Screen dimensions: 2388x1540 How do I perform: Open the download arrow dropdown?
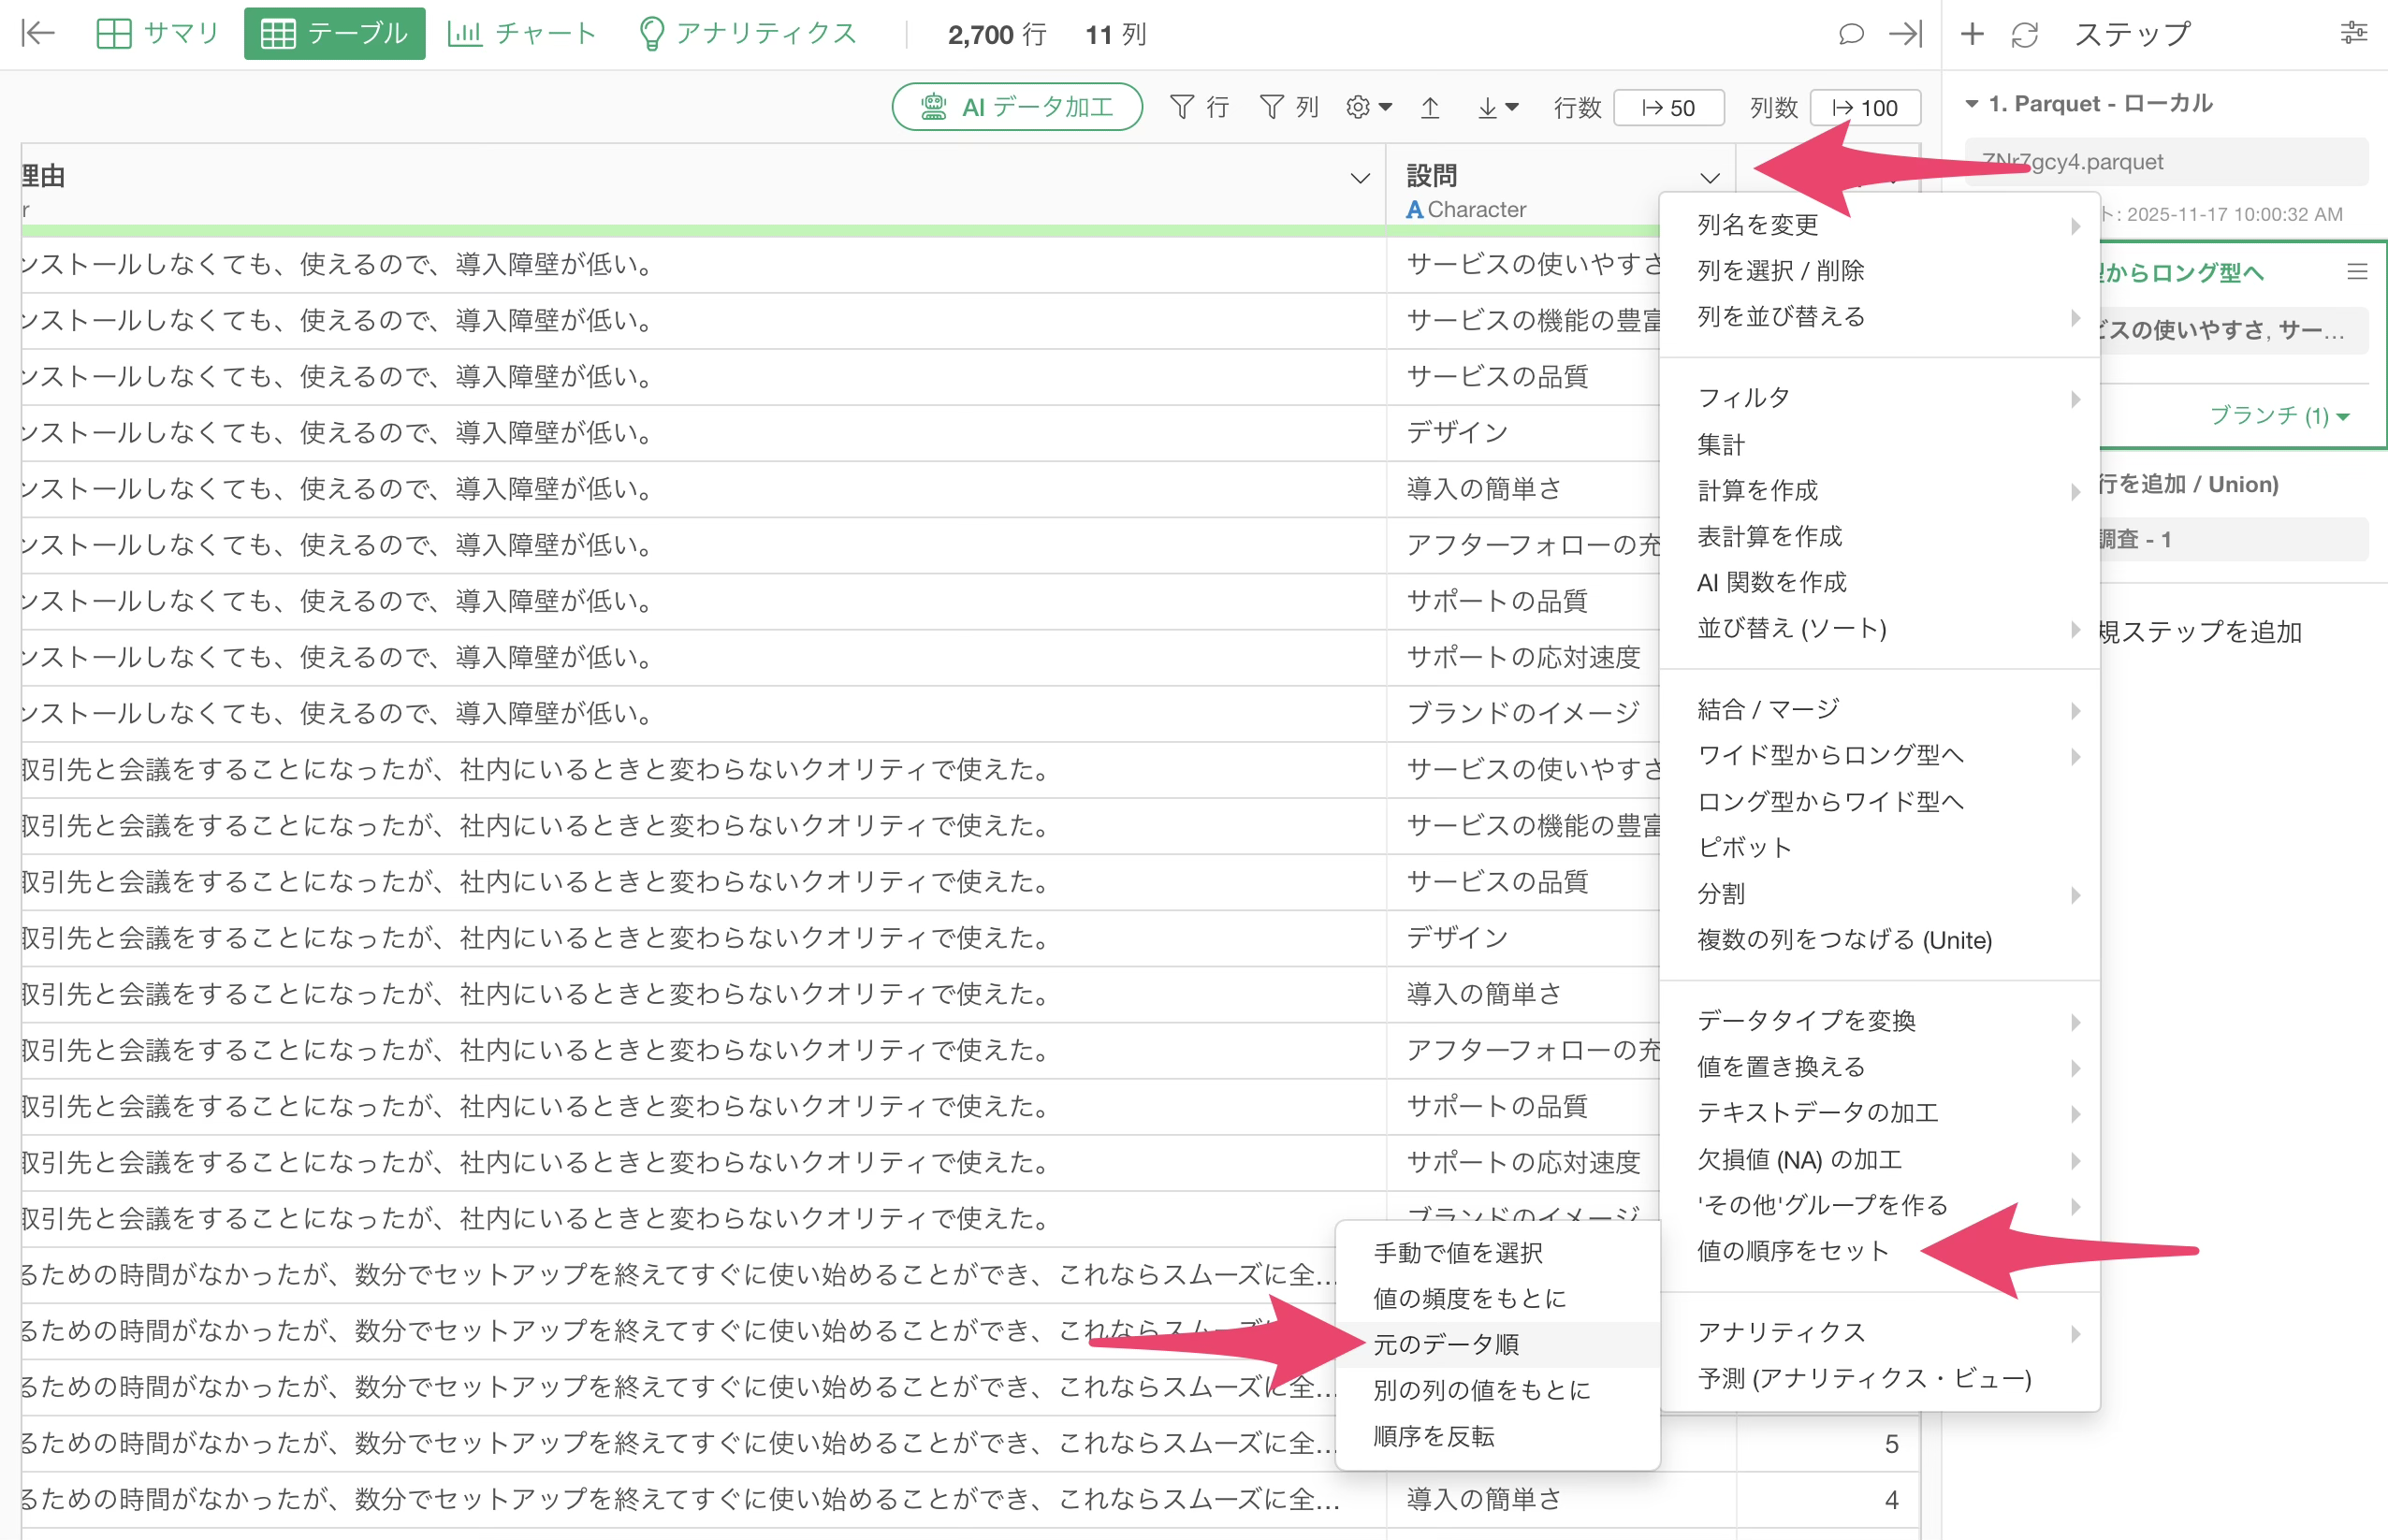[1497, 107]
